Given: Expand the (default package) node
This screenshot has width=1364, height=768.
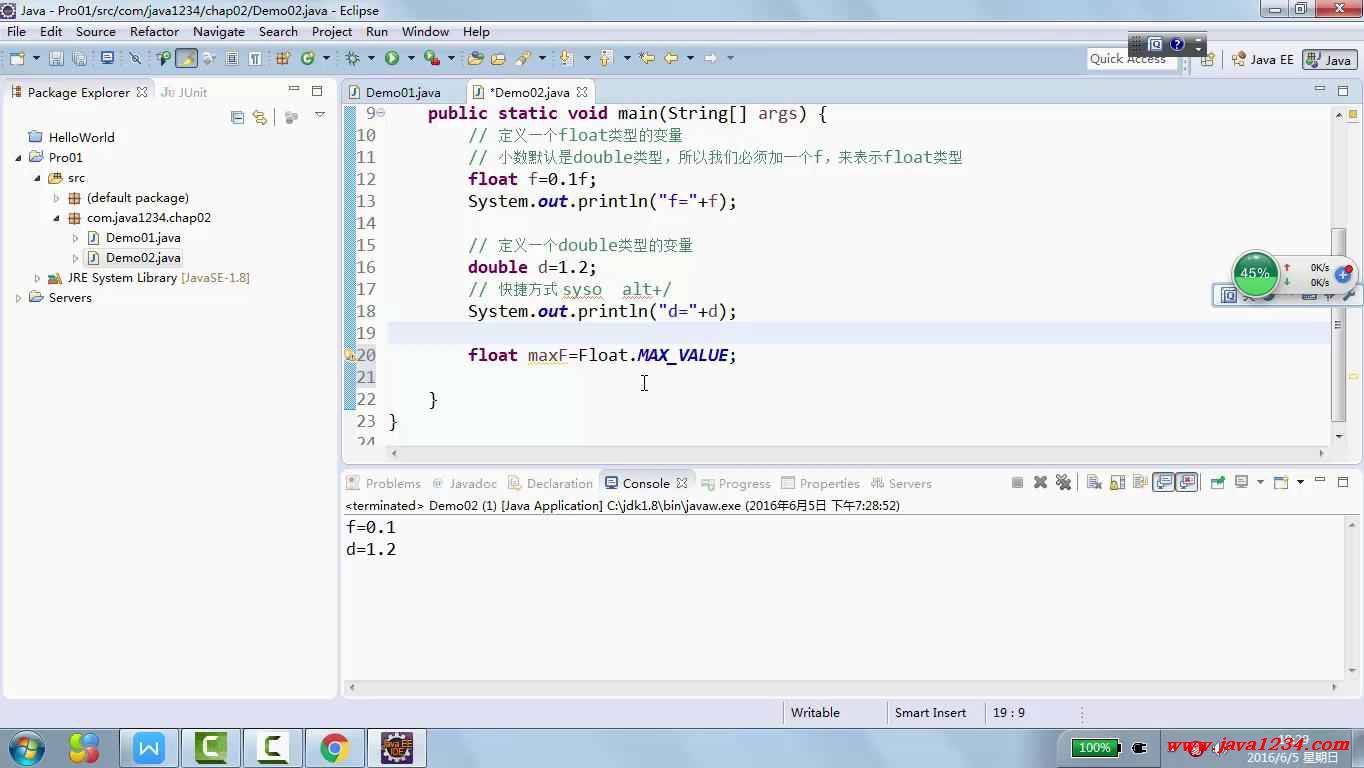Looking at the screenshot, I should [x=56, y=197].
